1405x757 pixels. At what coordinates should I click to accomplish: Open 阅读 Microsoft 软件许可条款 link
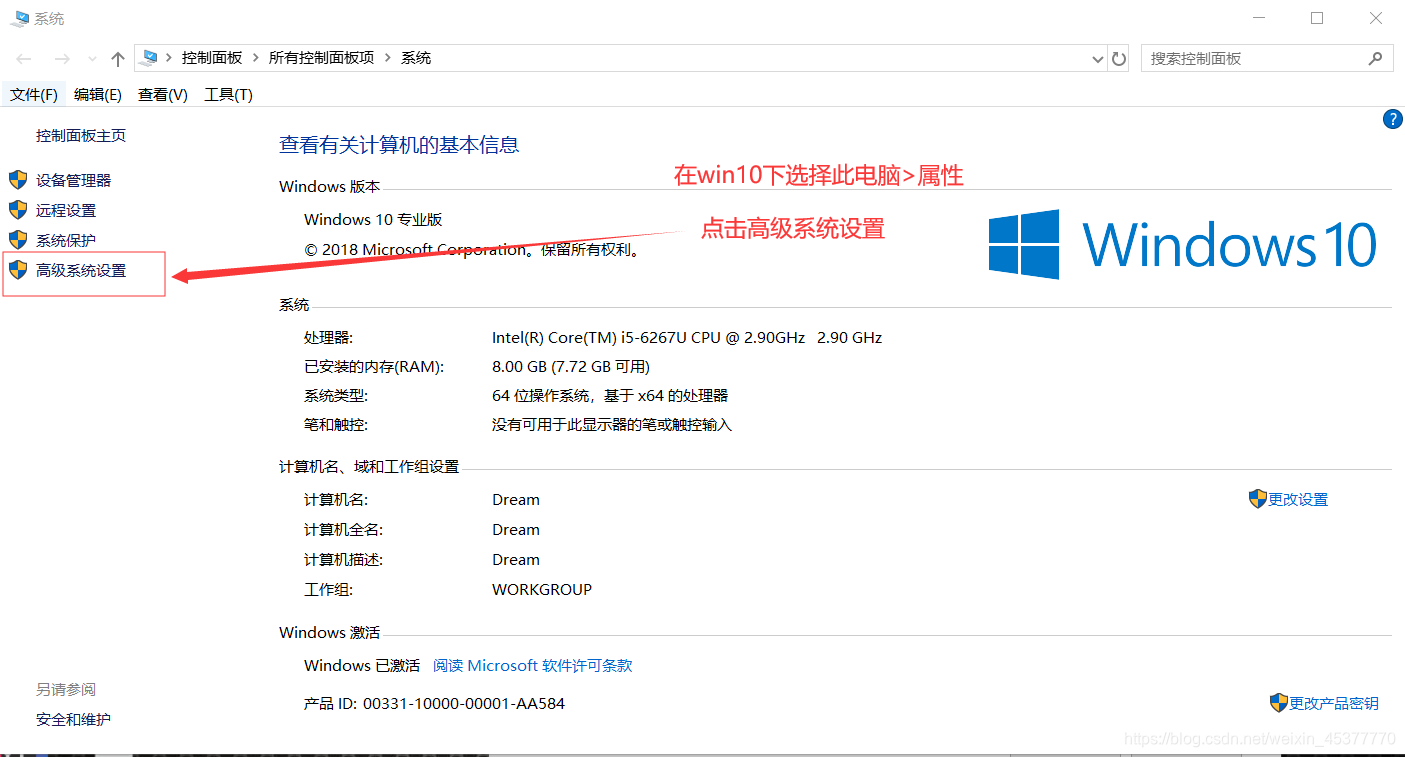(x=532, y=666)
